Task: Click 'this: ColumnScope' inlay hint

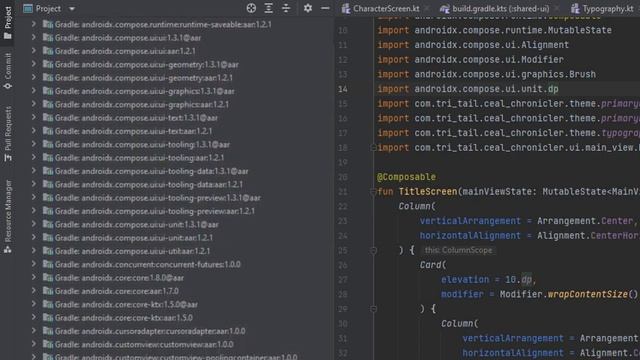Action: pyautogui.click(x=458, y=250)
